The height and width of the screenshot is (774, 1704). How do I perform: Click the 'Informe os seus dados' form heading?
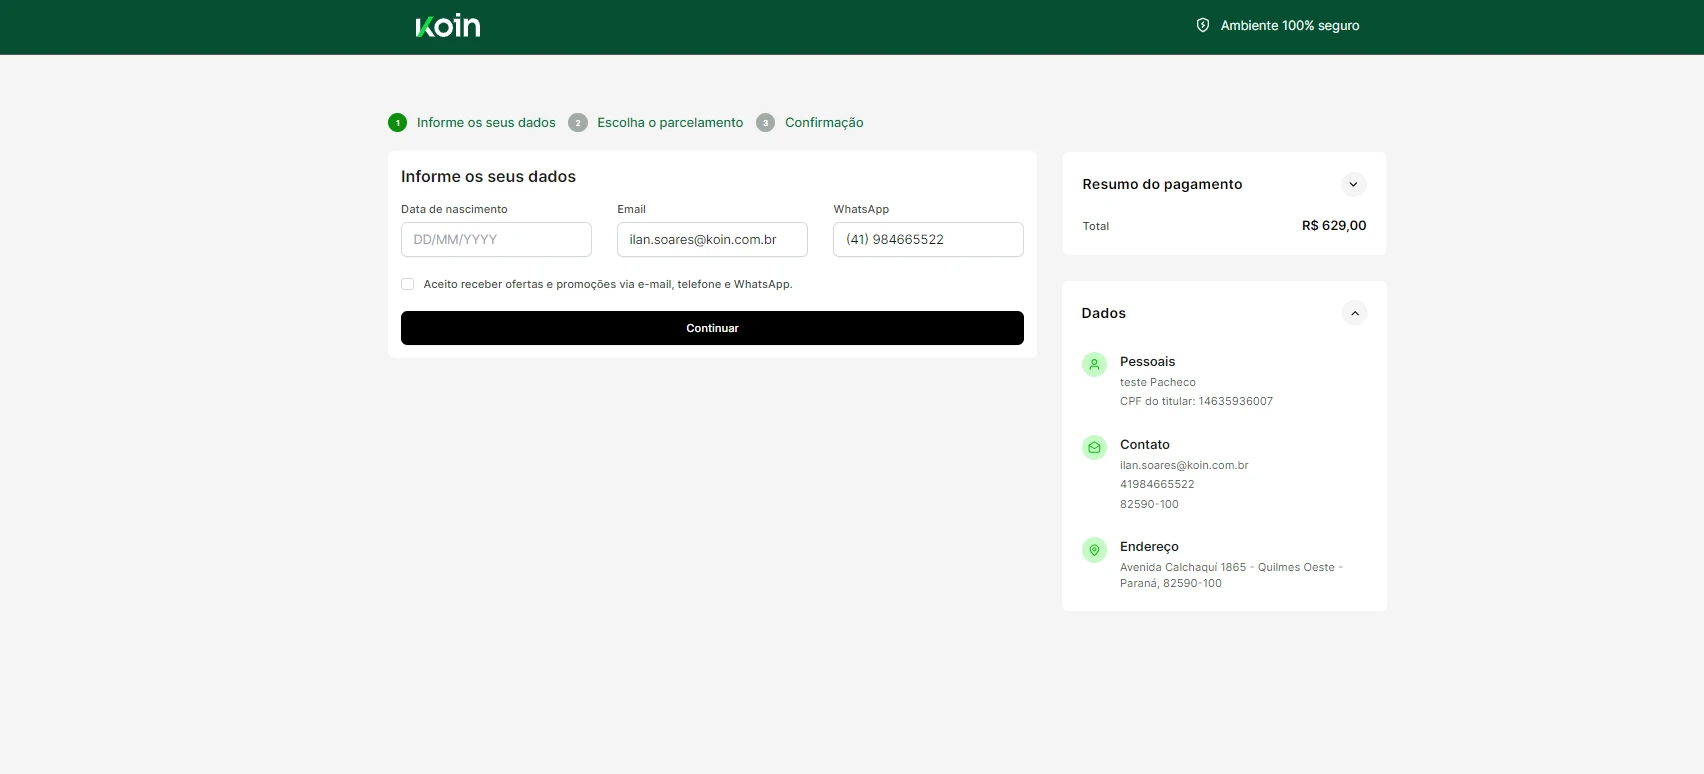[x=488, y=177]
